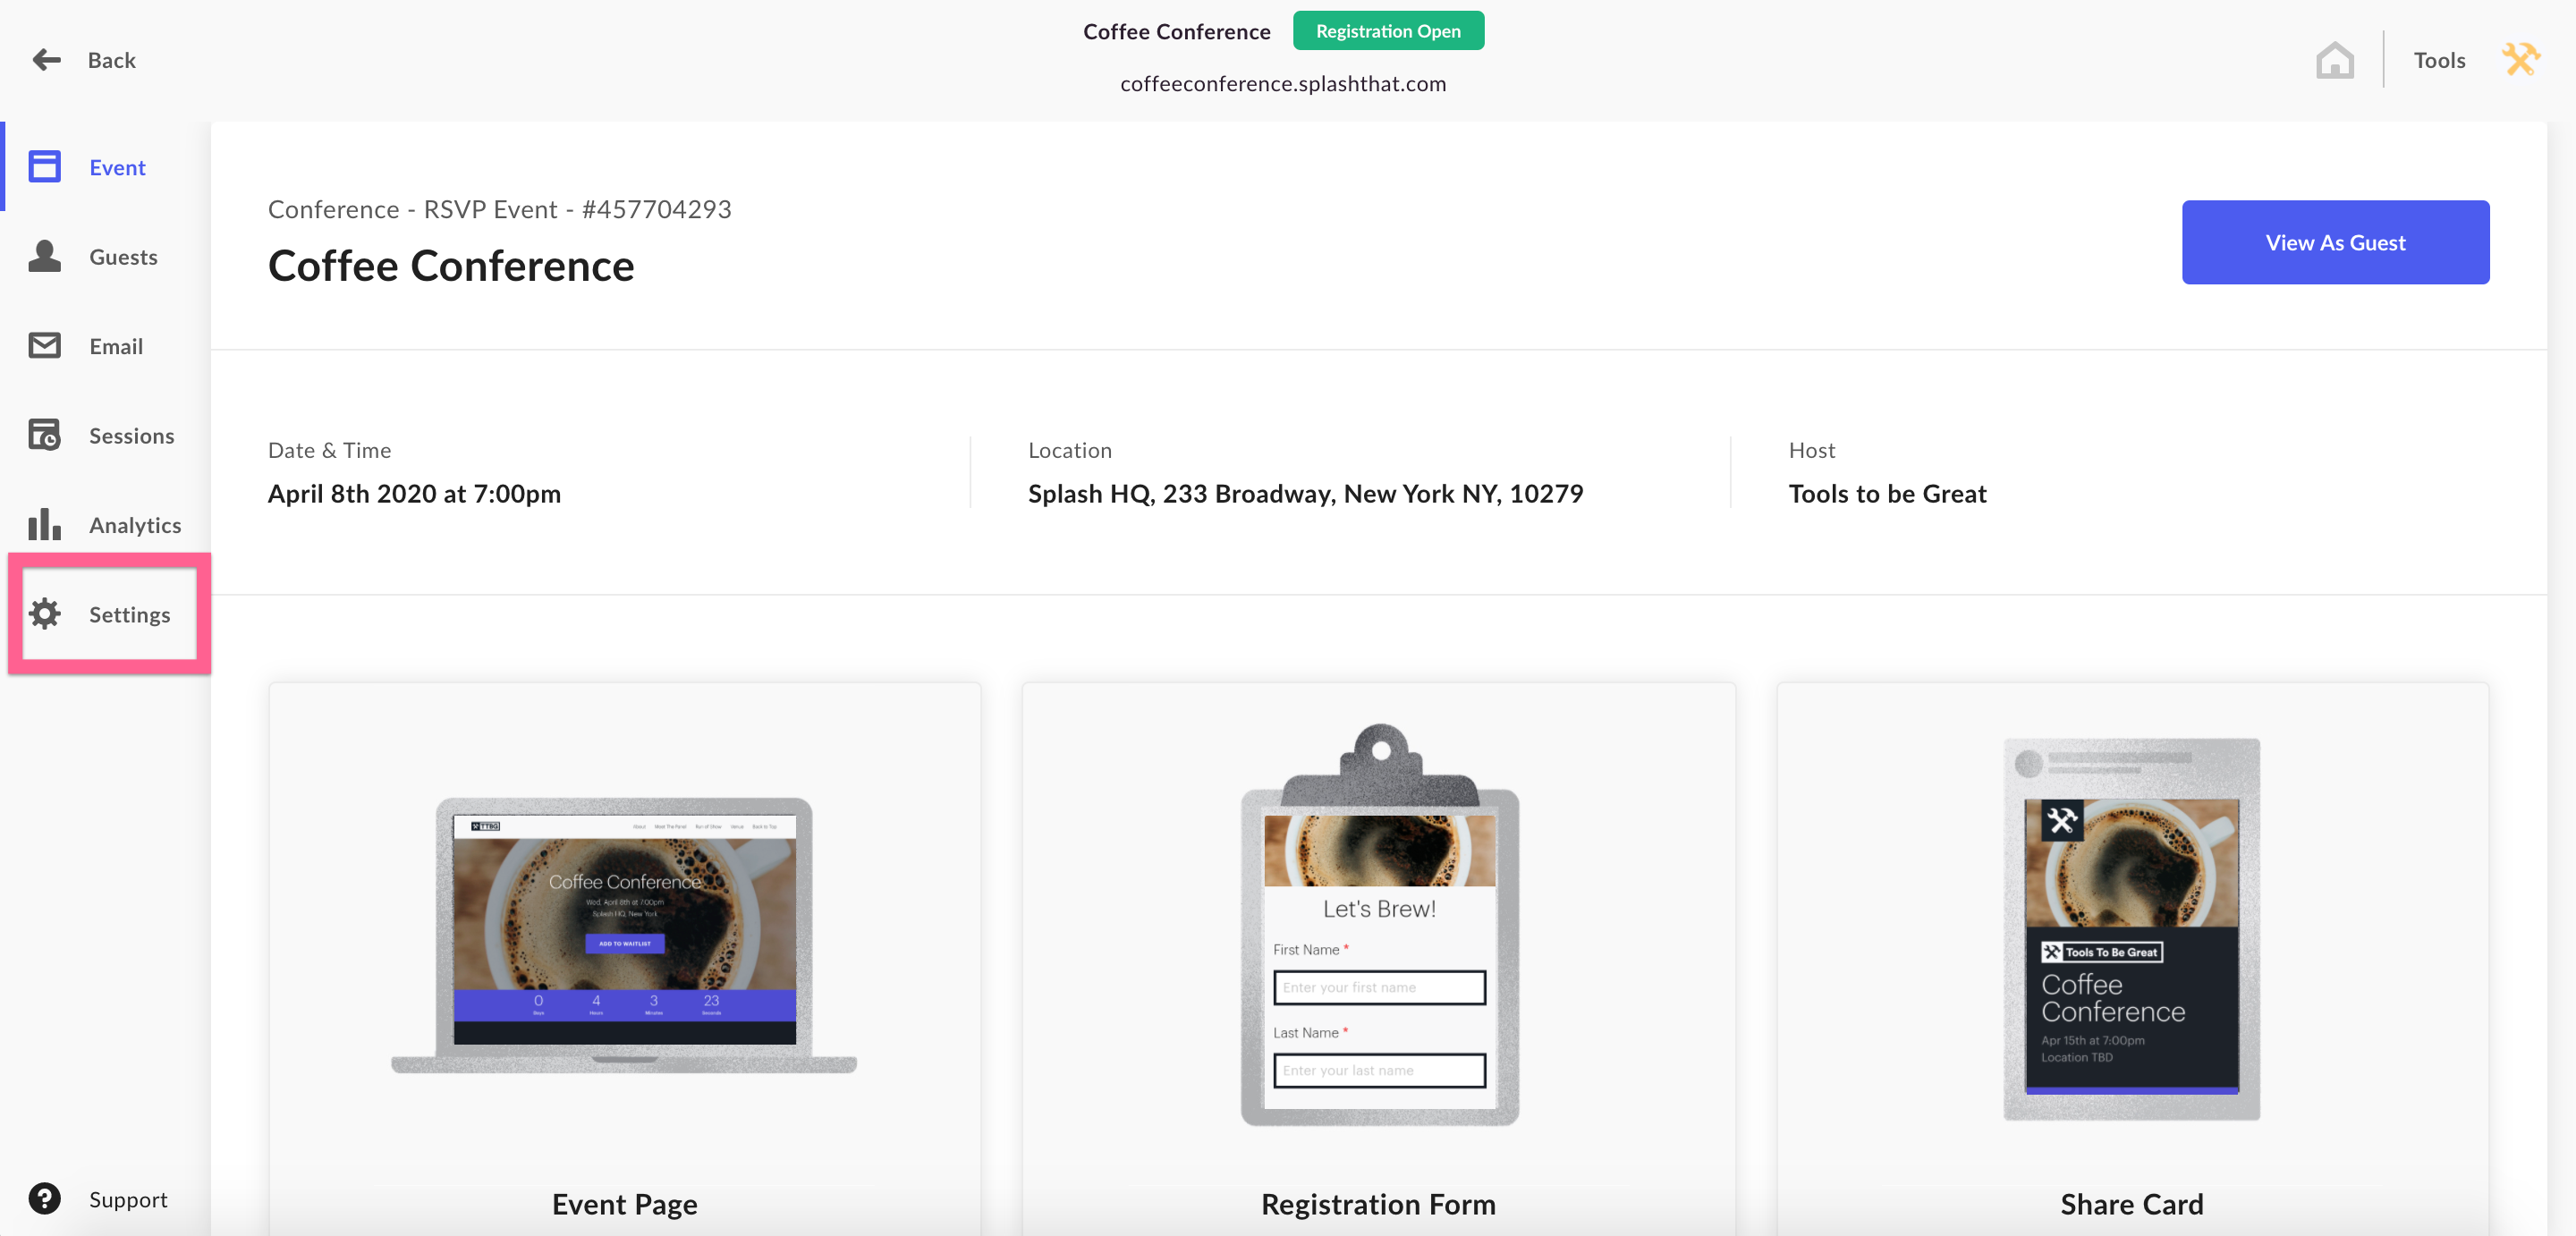Open the Sessions sidebar section
Image resolution: width=2576 pixels, height=1236 pixels.
tap(131, 436)
